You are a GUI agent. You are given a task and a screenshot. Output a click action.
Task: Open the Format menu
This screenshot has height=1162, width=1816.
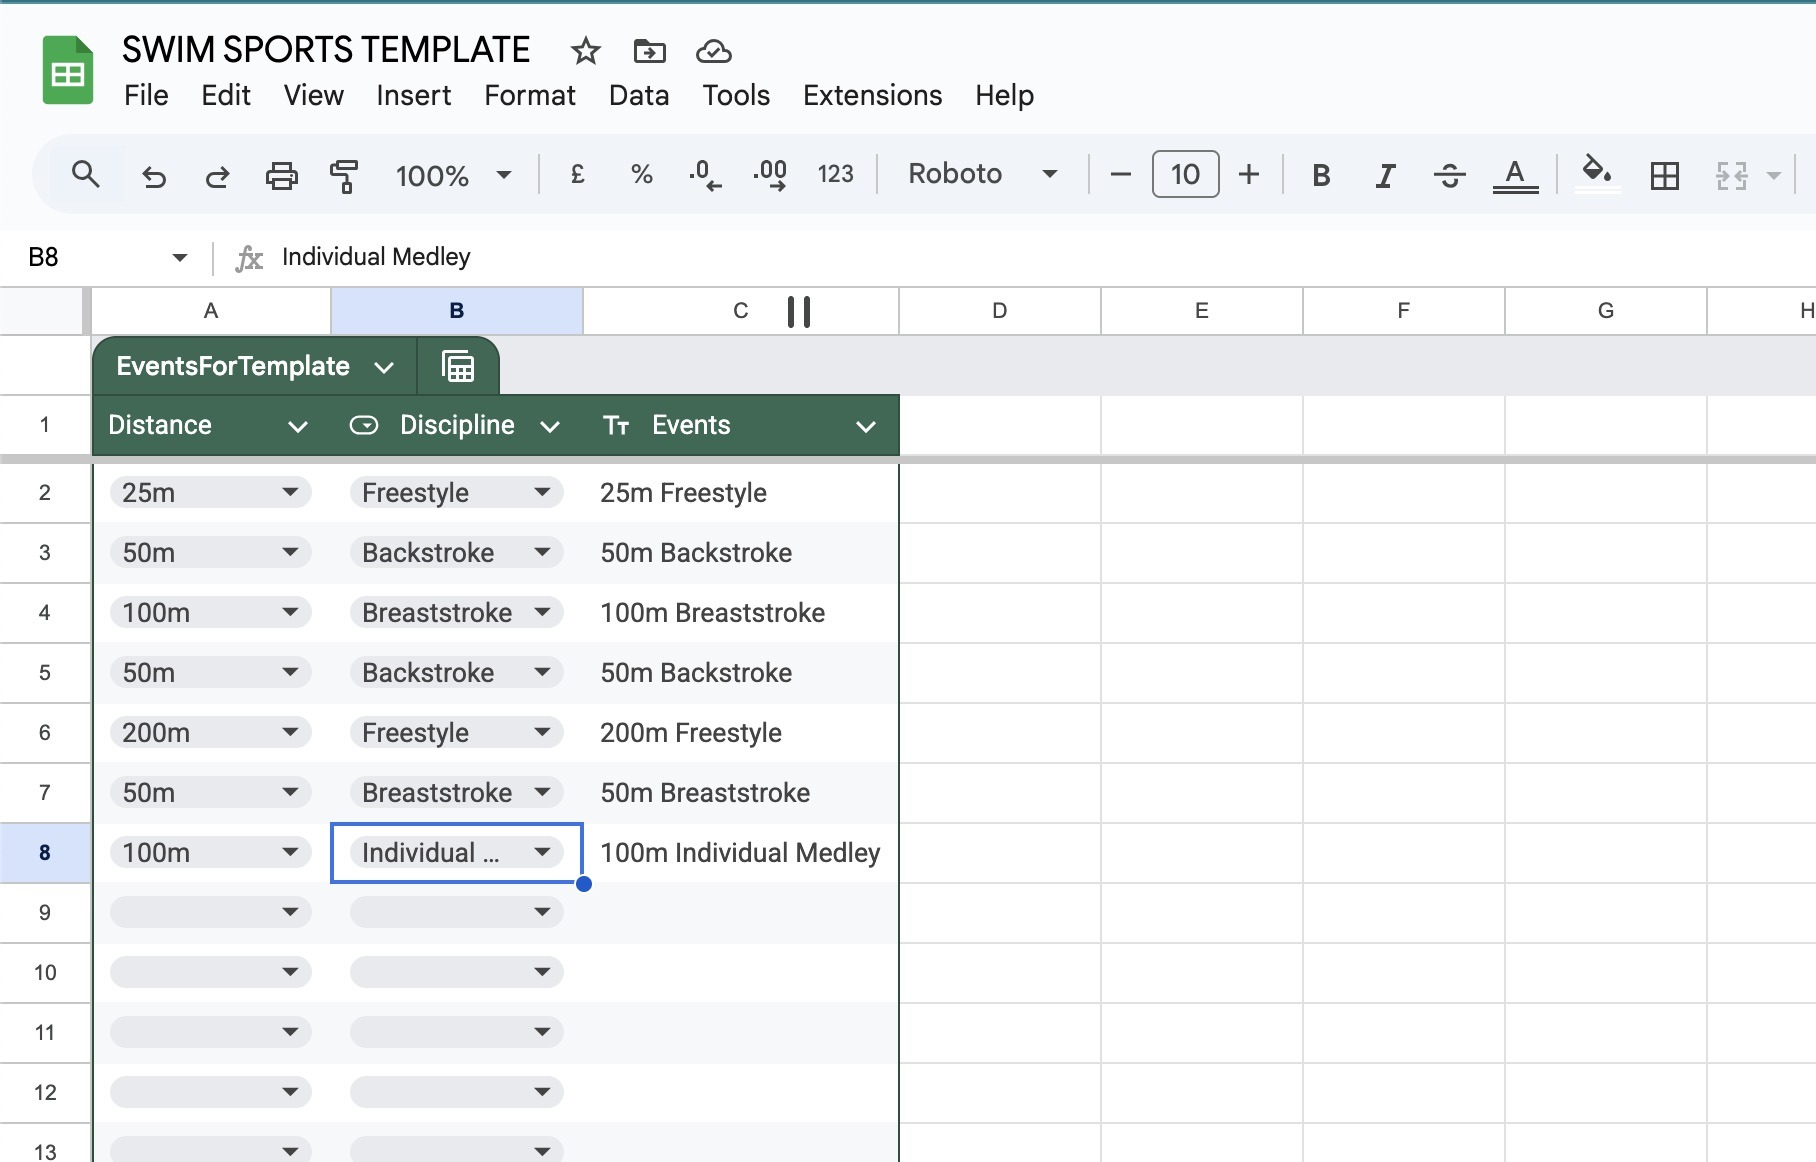[529, 95]
